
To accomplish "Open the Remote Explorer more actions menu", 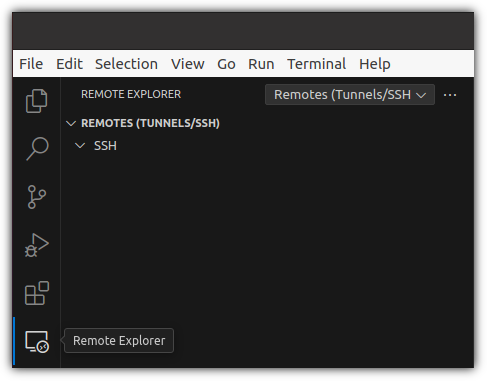I will point(450,95).
